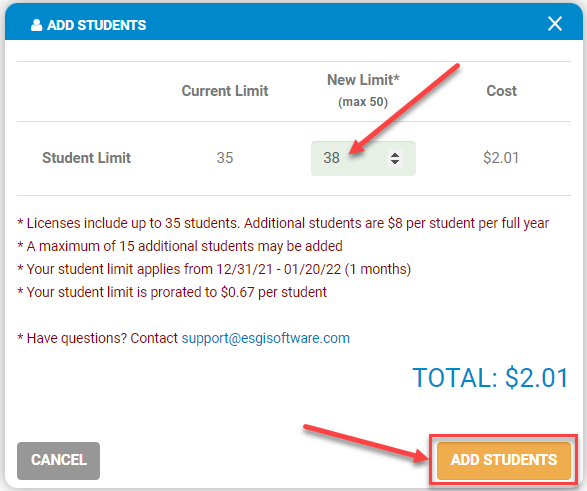The width and height of the screenshot is (587, 491).
Task: Confirm with the orange ADD STUDENTS button
Action: 504,460
